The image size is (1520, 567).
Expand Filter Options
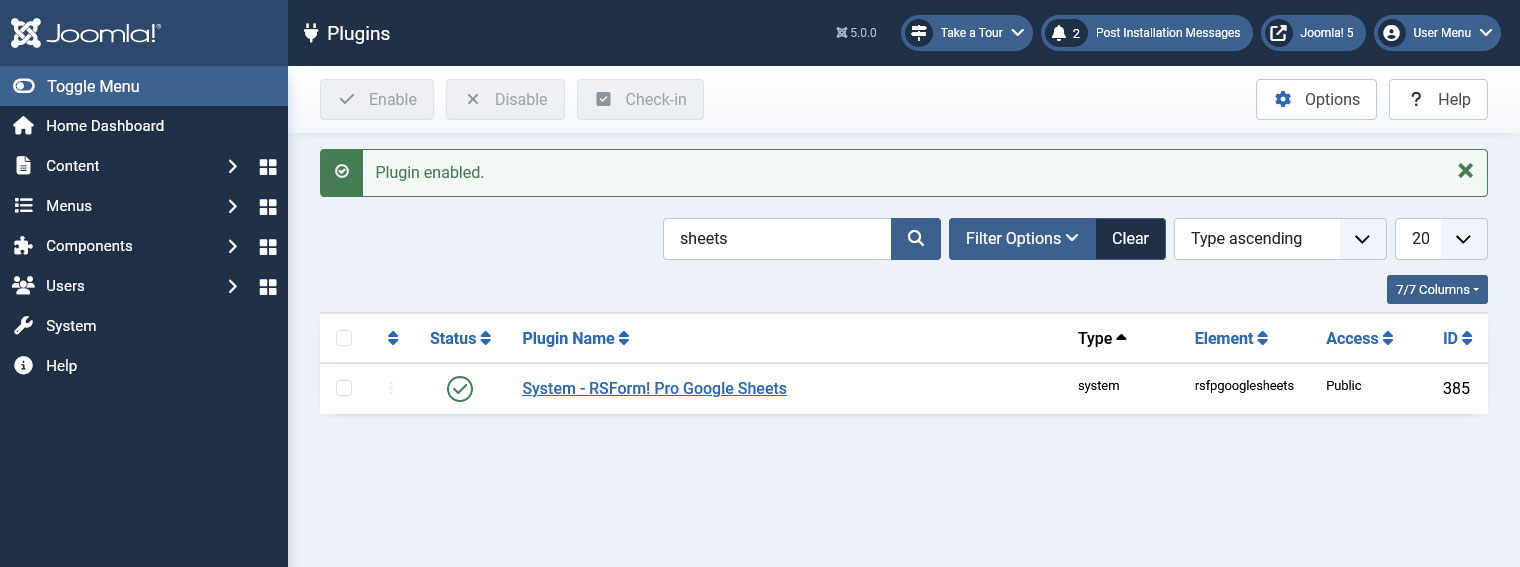point(1022,239)
